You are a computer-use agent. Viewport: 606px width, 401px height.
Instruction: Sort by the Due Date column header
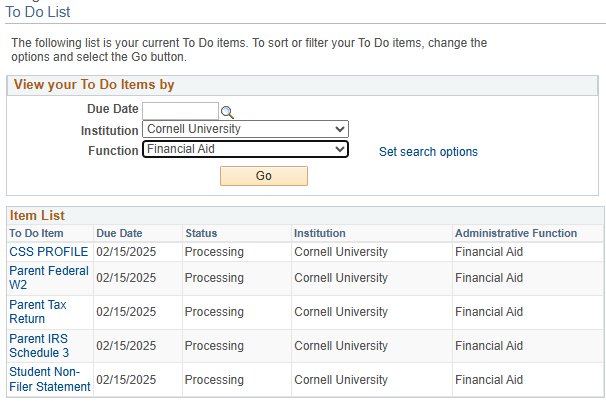pos(119,233)
